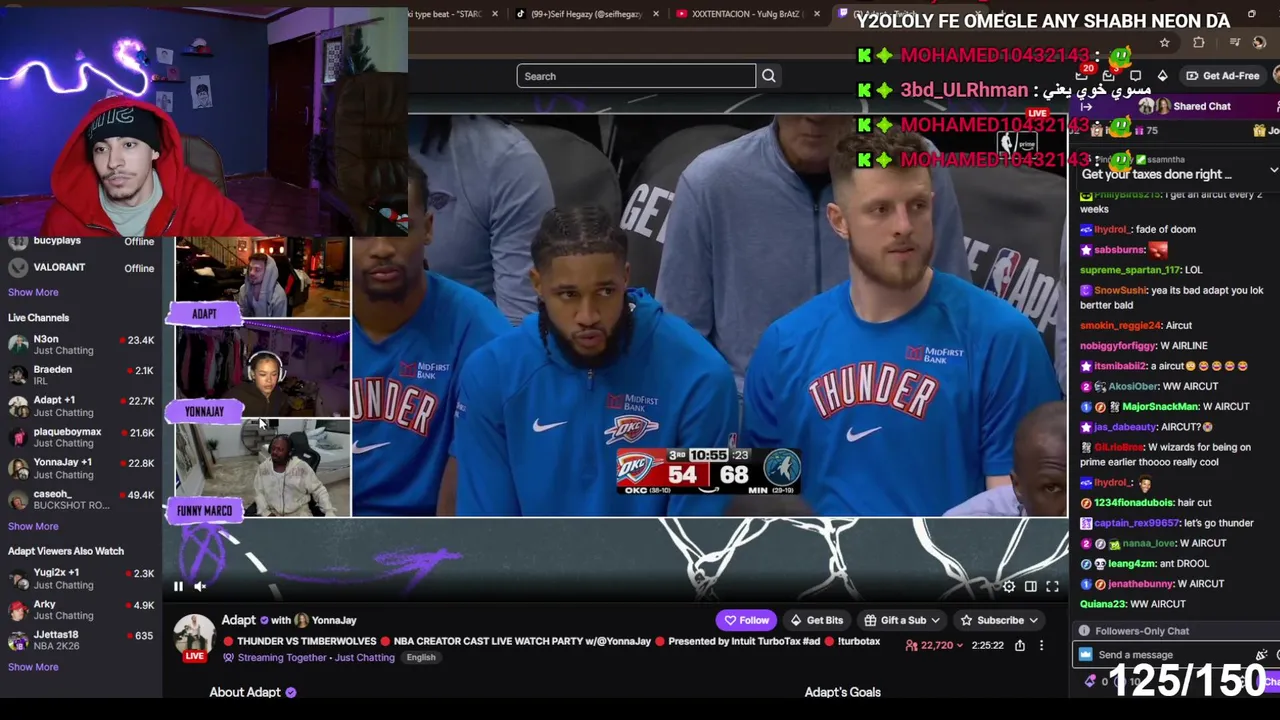The image size is (1280, 720).
Task: Open the Just Chatting category link
Action: (x=365, y=657)
